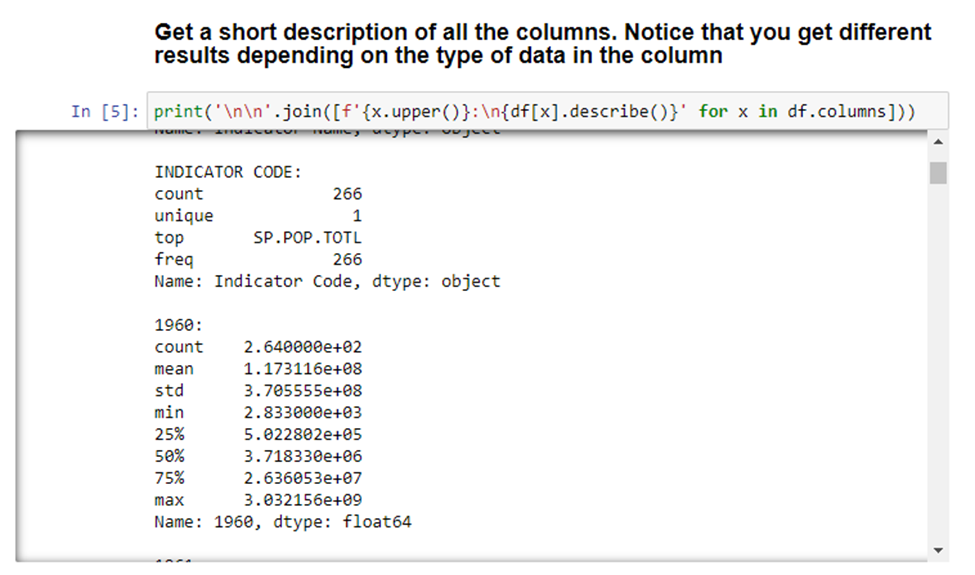Screen dimensions: 975x575
Task: Click the In [5]: cell prompt
Action: click(104, 112)
